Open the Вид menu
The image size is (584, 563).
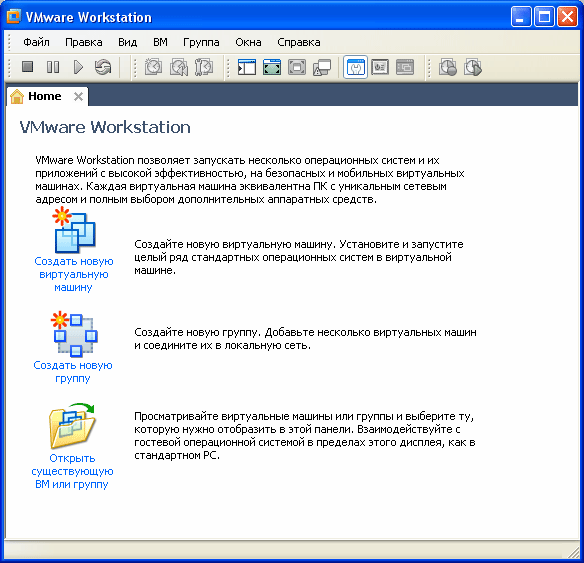[x=128, y=42]
